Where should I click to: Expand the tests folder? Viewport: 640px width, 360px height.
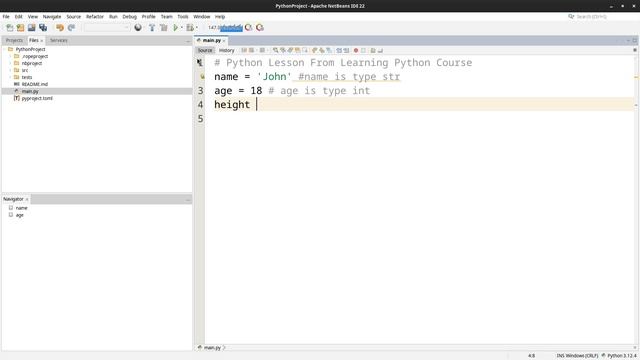10,77
